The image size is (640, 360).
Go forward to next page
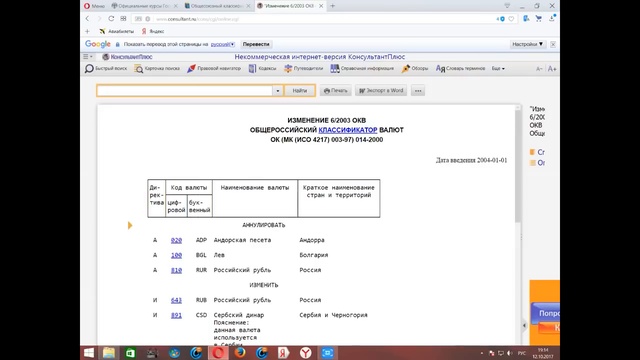(x=99, y=19)
